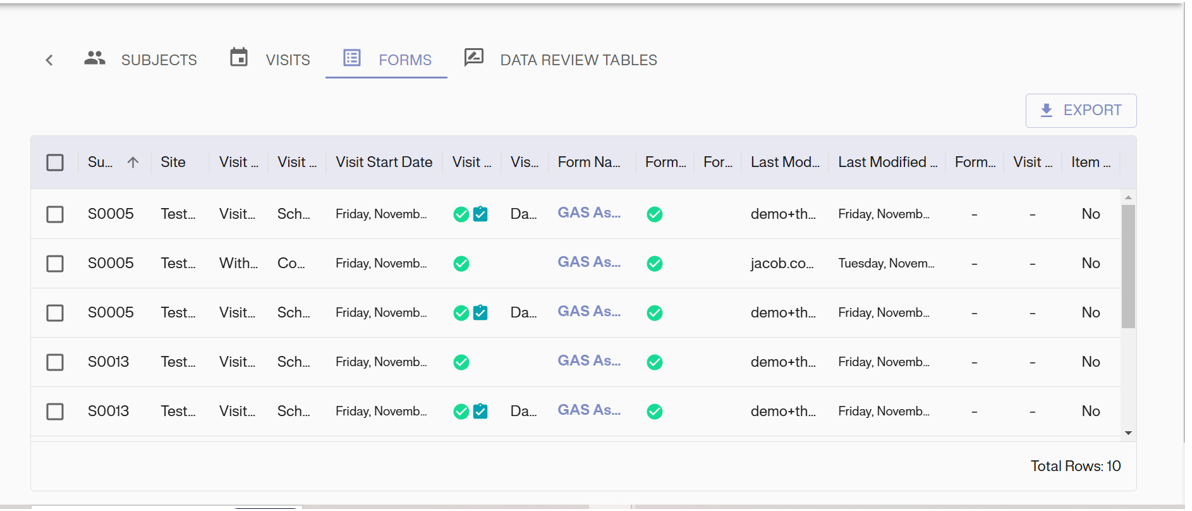Click the vertical scrollbar thumb
1192x511 pixels.
tap(1128, 266)
